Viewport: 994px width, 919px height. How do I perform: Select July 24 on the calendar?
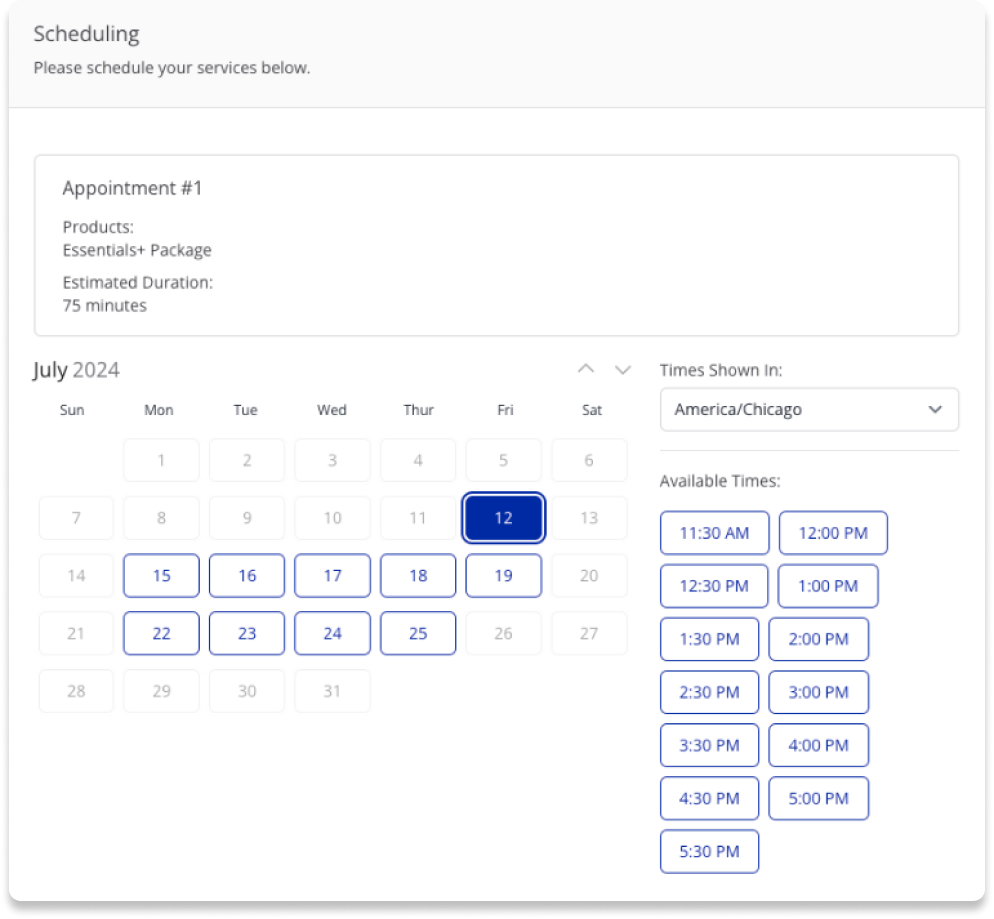(x=332, y=634)
